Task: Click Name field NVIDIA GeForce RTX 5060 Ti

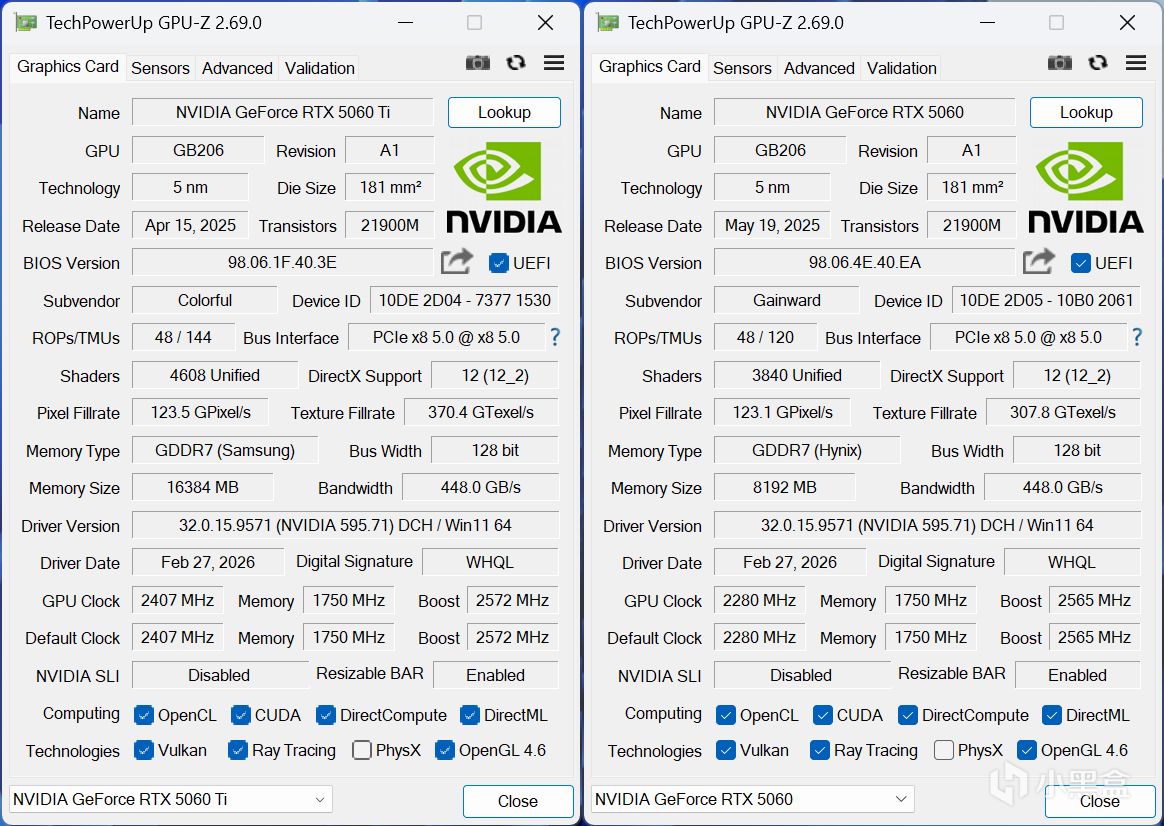Action: tap(283, 112)
